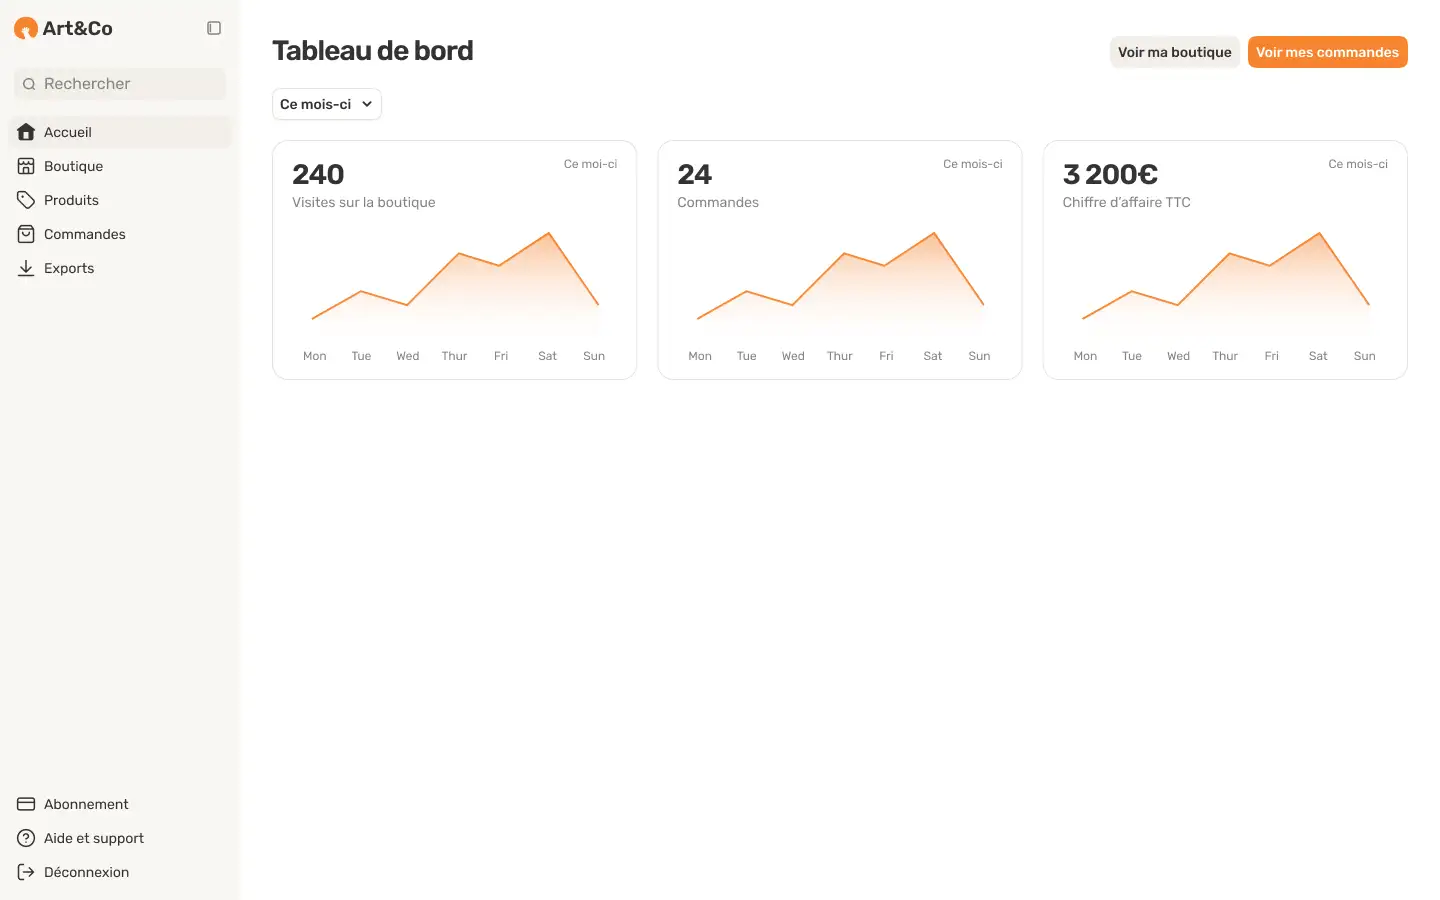The image size is (1440, 900).
Task: Click the Art&Co logo icon
Action: pyautogui.click(x=26, y=29)
